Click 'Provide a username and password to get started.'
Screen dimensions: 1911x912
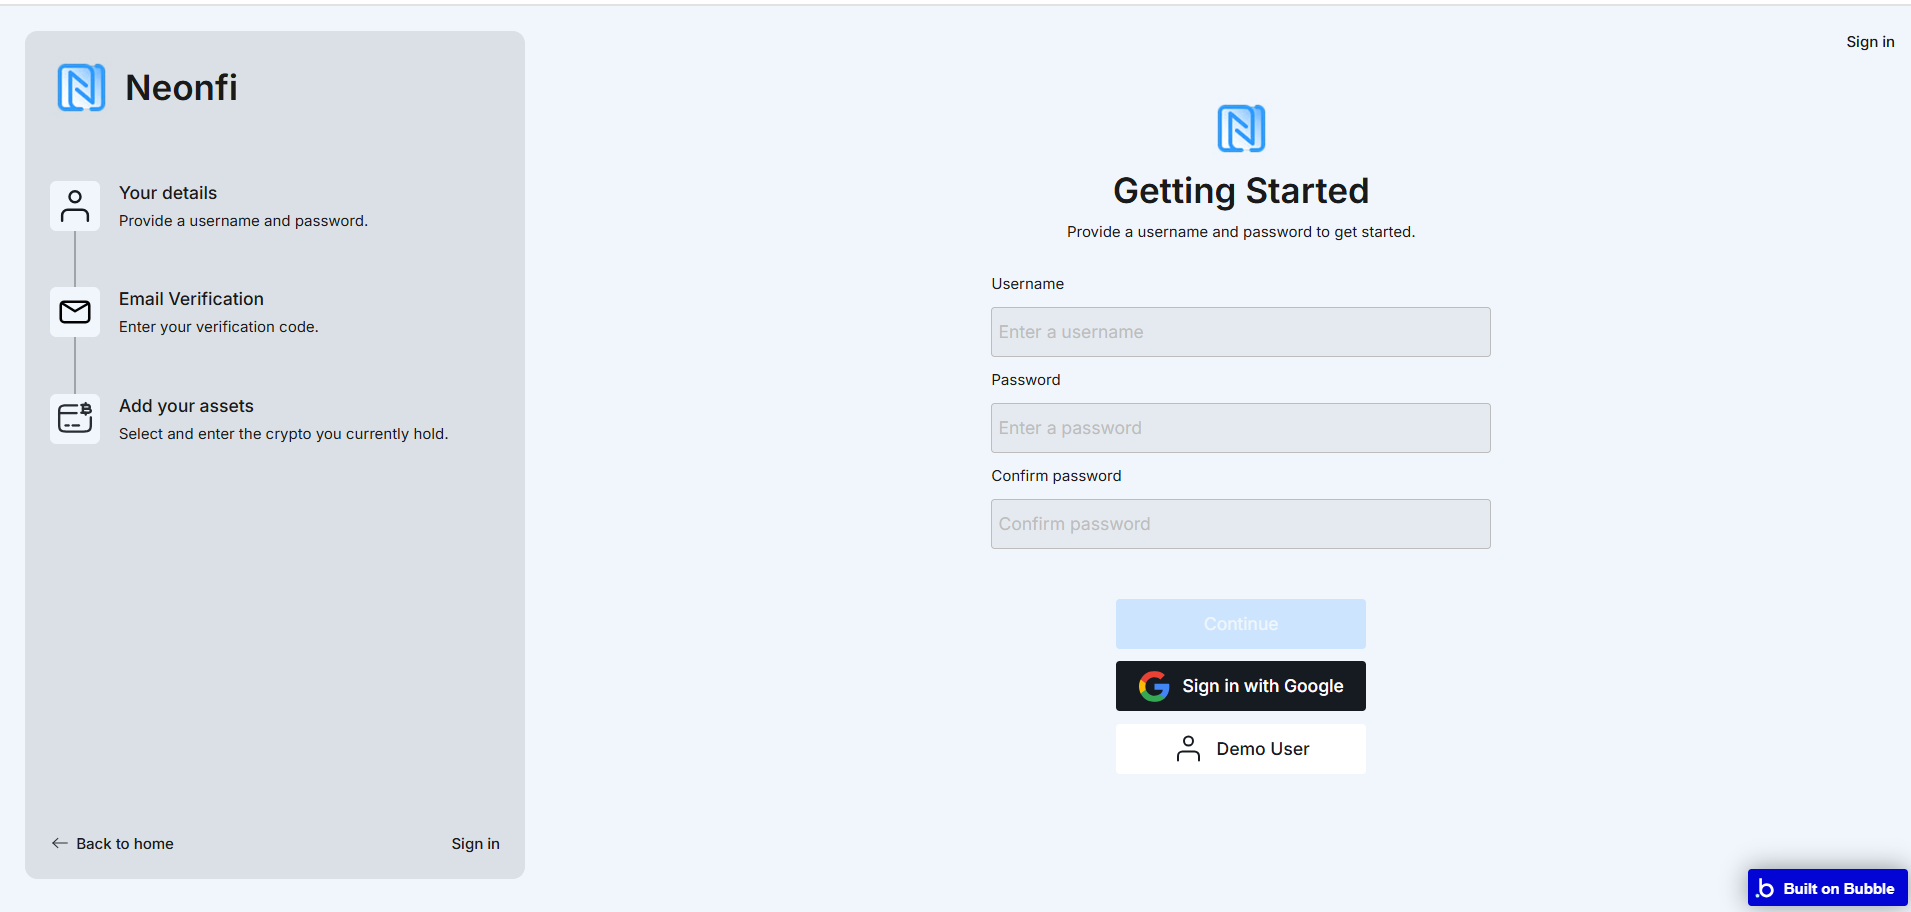click(x=1241, y=232)
